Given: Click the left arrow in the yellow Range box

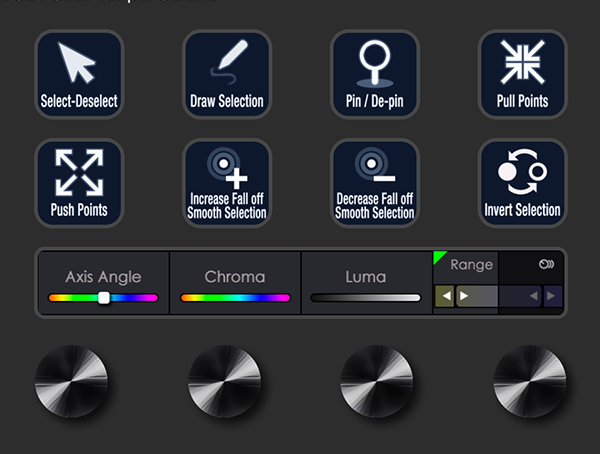Looking at the screenshot, I should tap(445, 296).
